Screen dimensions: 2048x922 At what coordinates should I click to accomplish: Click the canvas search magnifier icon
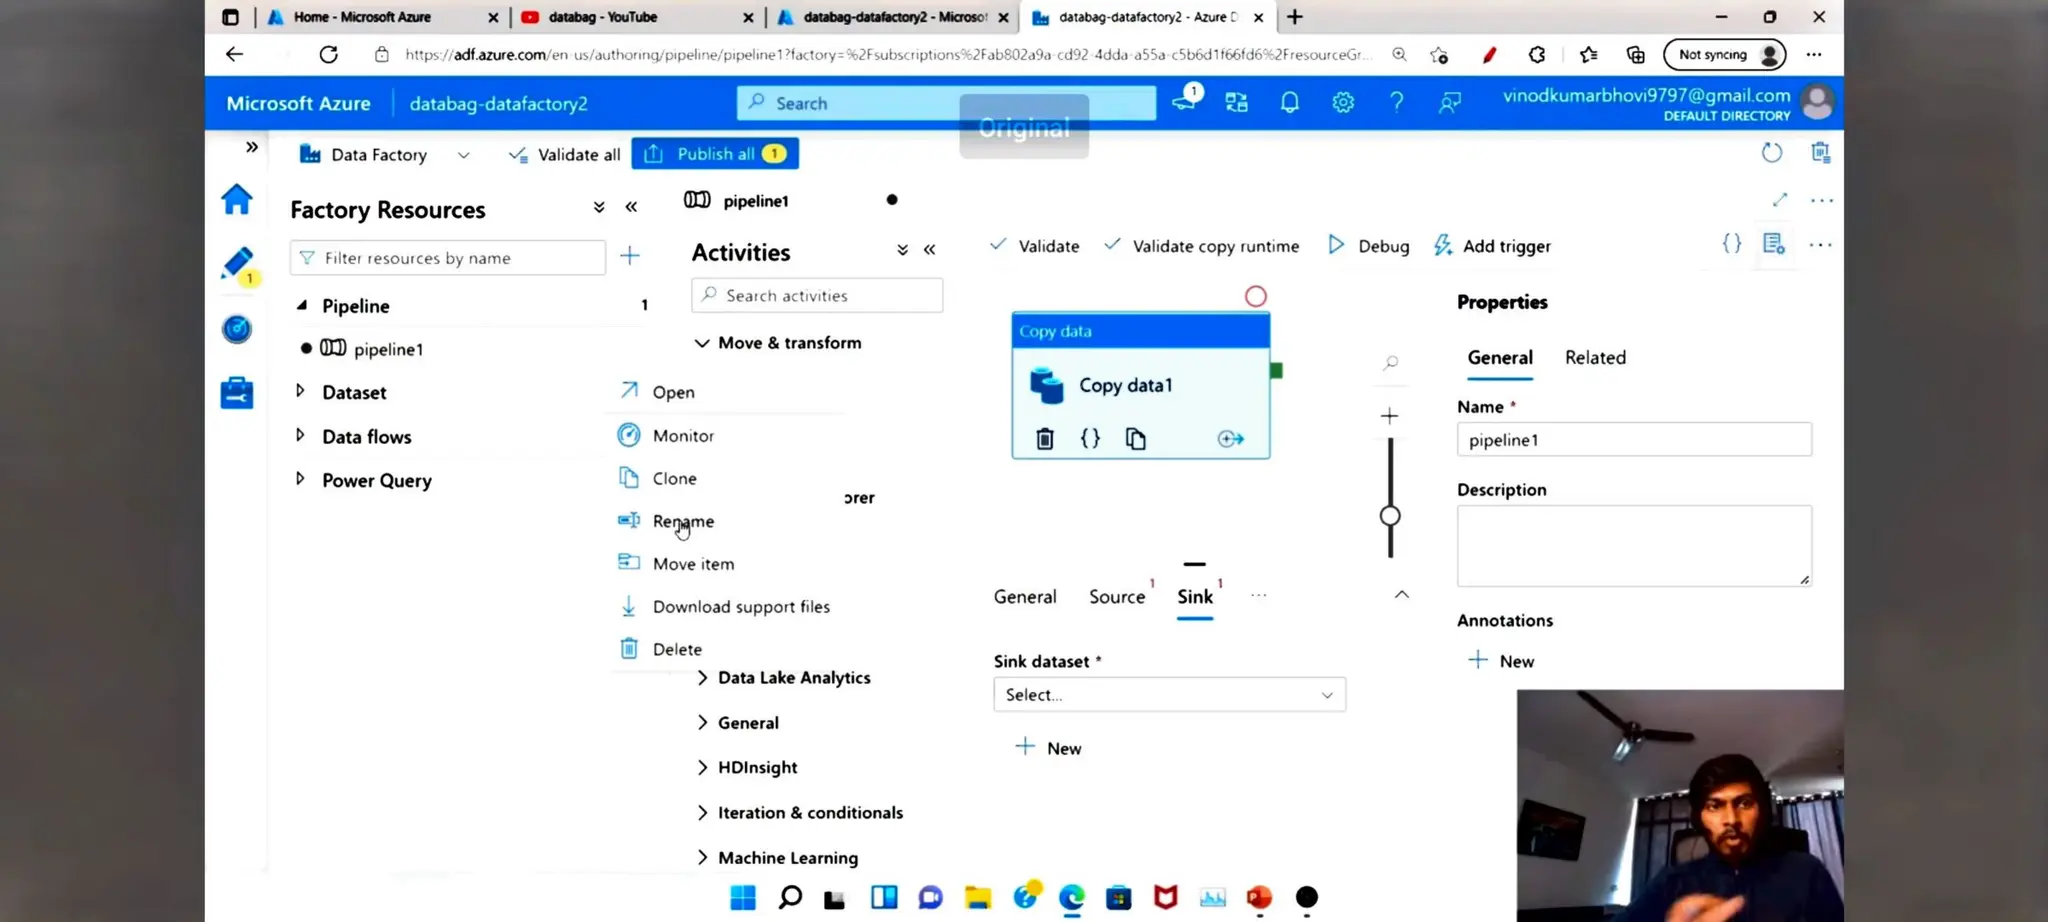1390,363
